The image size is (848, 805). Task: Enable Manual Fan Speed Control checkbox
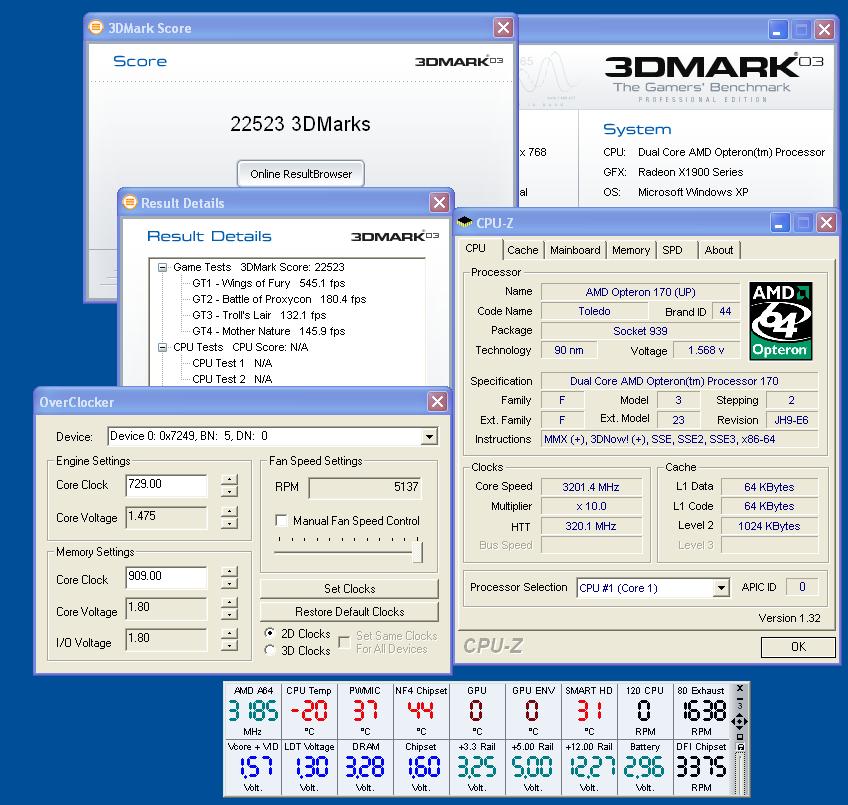(x=281, y=520)
